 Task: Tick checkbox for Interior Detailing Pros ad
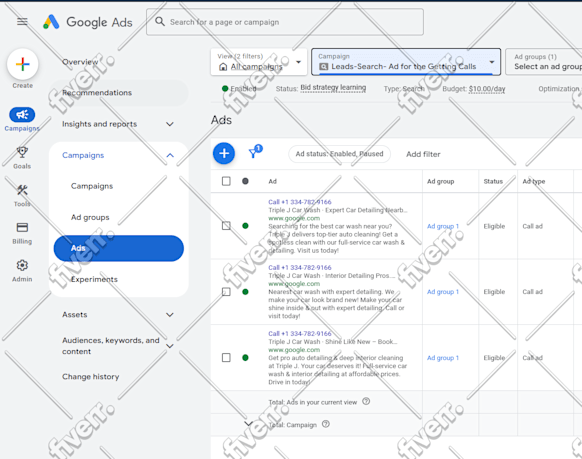(226, 292)
